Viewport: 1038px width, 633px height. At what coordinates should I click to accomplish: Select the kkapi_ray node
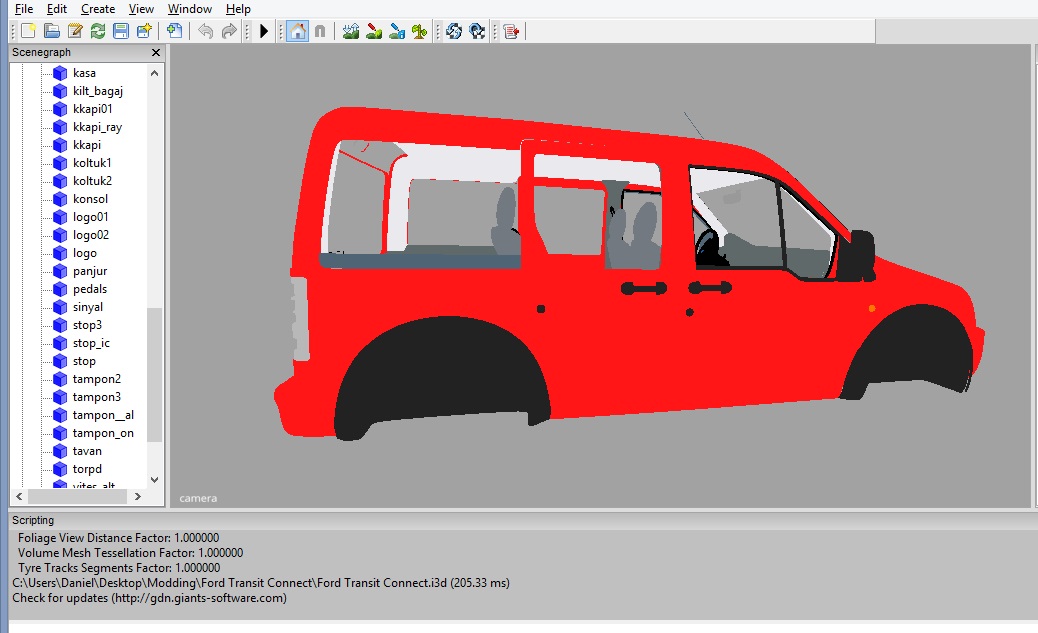tap(97, 127)
